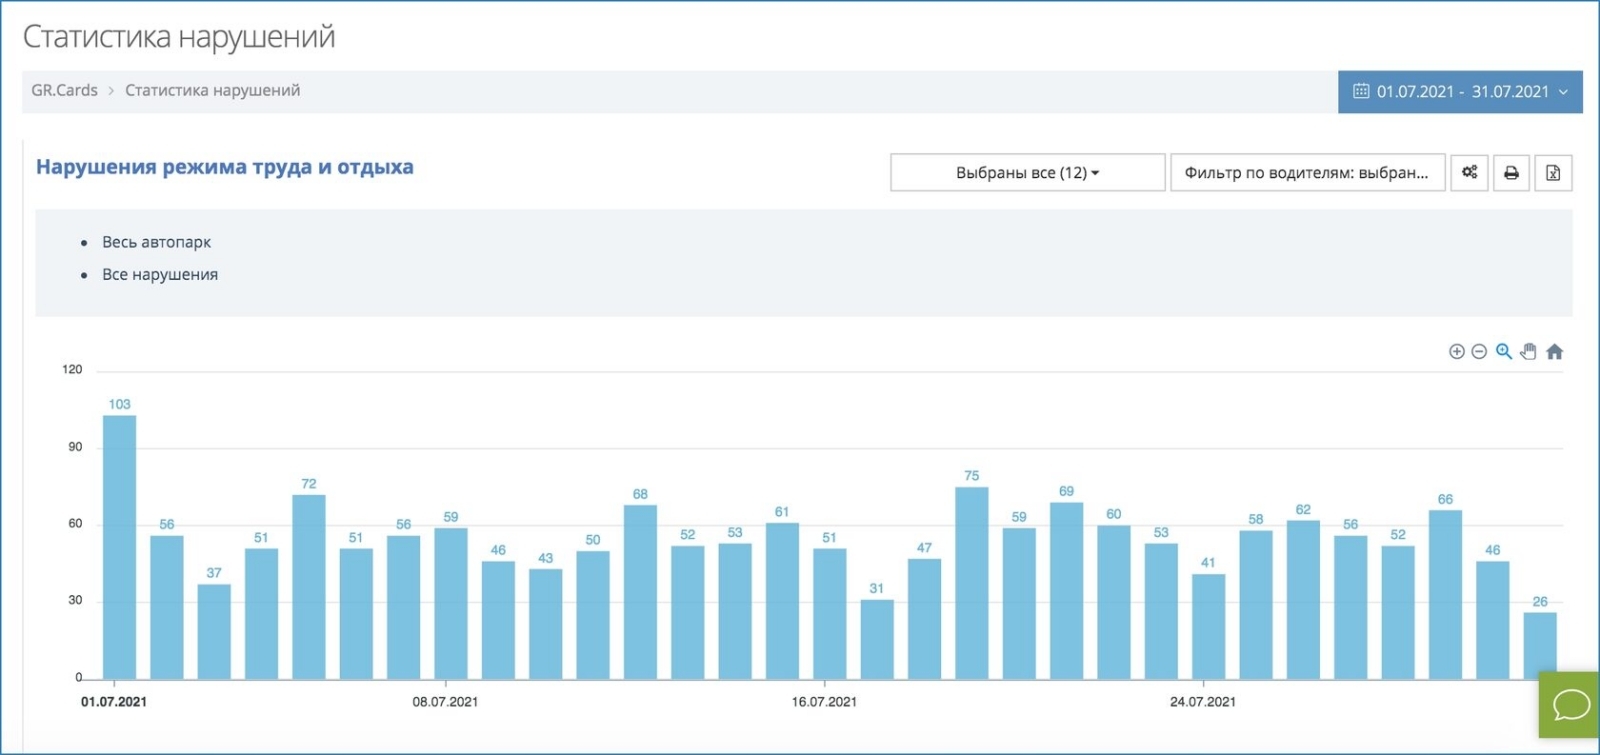The image size is (1600, 755).
Task: Click the bar labeled 47
Action: pos(924,619)
